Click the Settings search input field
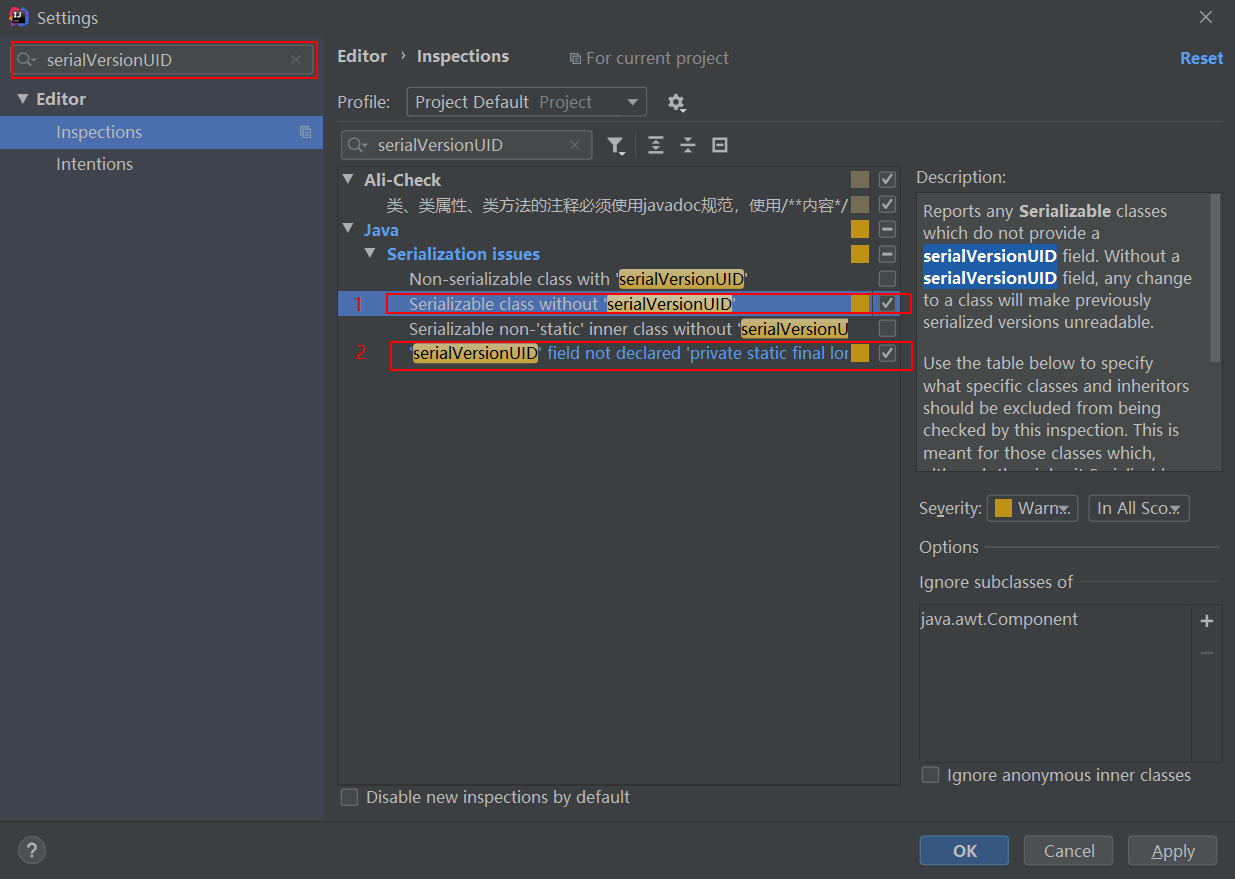1235x879 pixels. (x=164, y=60)
